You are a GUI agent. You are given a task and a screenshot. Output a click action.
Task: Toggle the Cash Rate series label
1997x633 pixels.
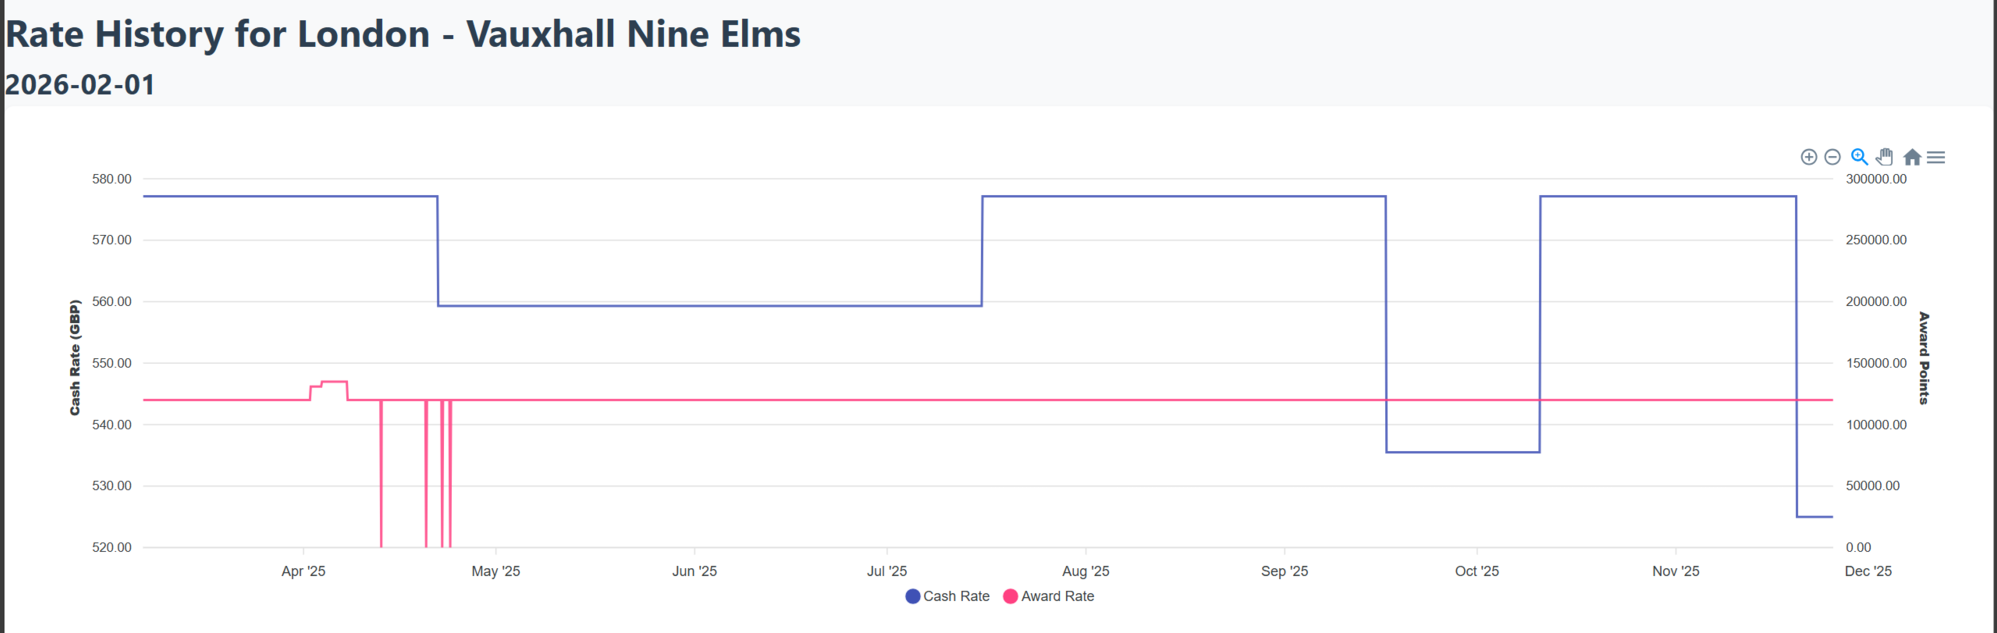(956, 596)
